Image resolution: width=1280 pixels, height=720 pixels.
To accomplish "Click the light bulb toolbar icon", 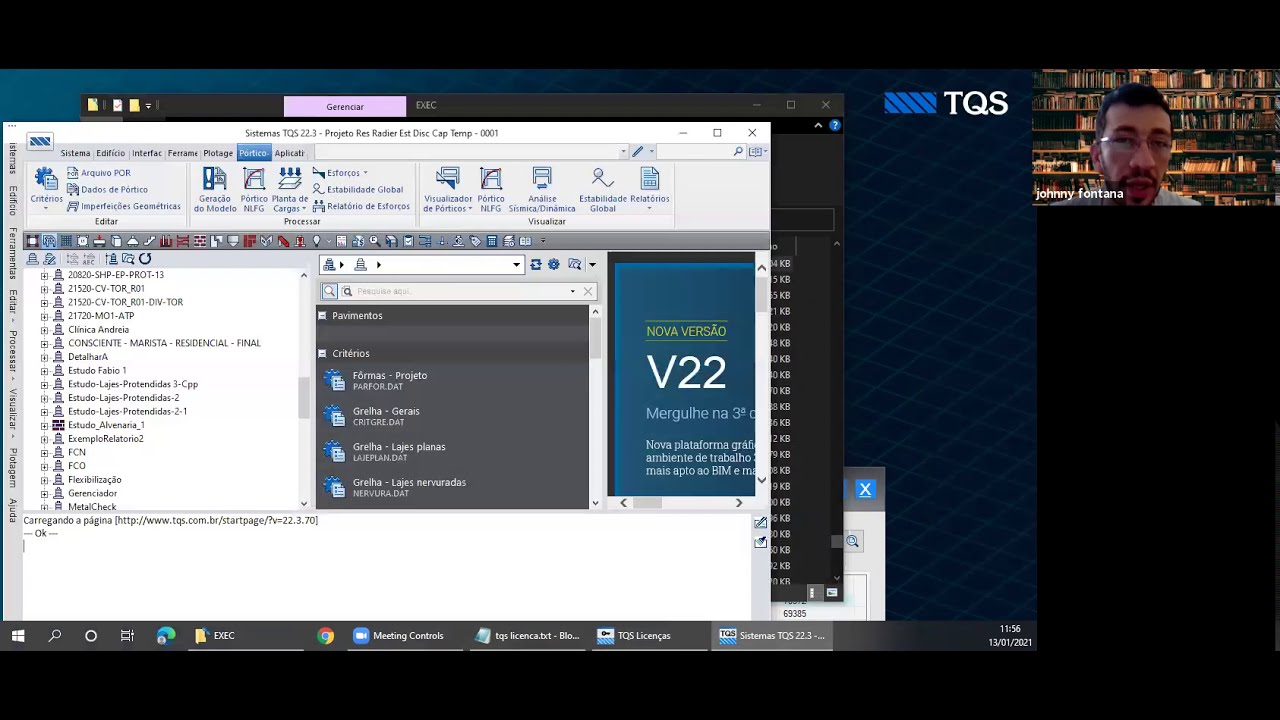I will [x=316, y=241].
